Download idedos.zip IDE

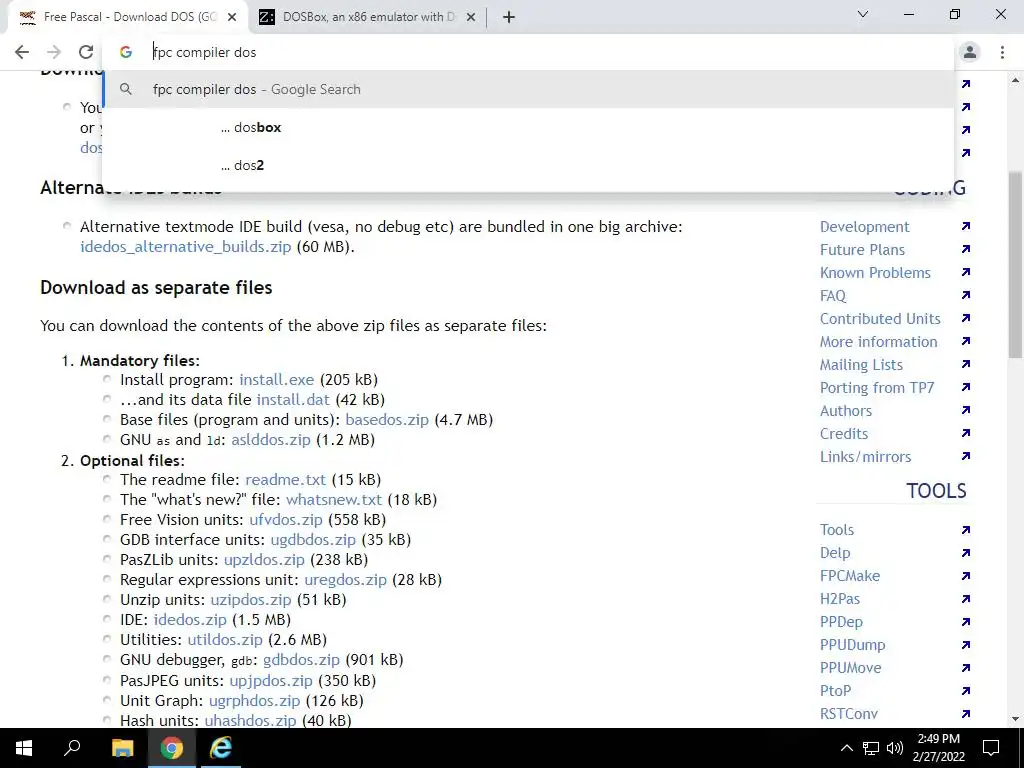(x=190, y=620)
